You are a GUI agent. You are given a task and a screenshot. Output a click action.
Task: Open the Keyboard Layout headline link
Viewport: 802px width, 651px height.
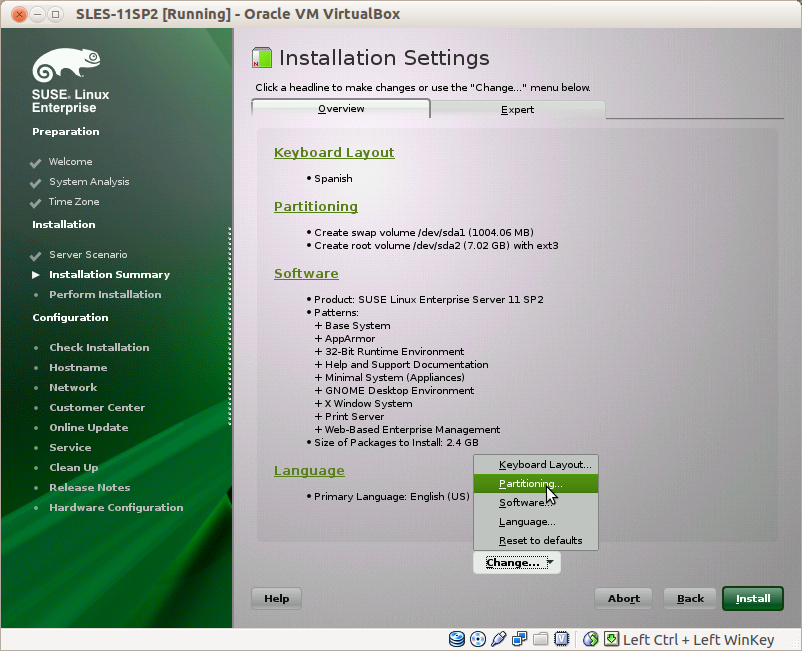(x=334, y=152)
